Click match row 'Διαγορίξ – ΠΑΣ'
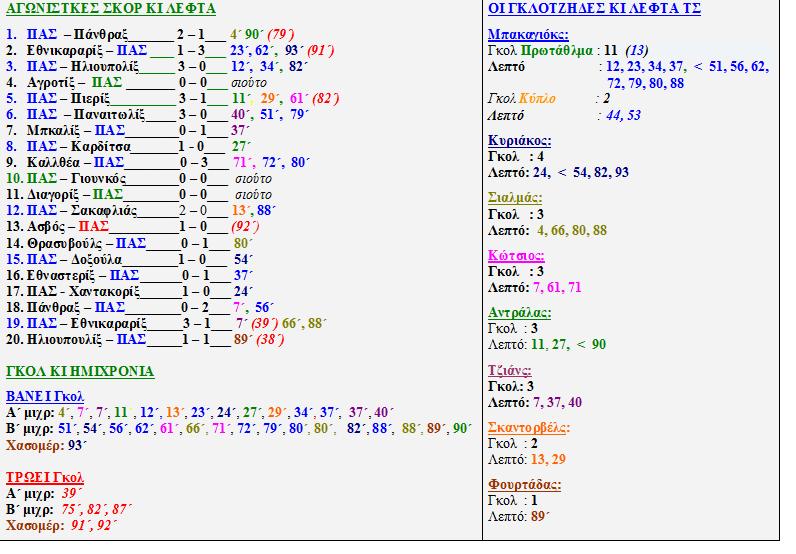 pos(139,194)
